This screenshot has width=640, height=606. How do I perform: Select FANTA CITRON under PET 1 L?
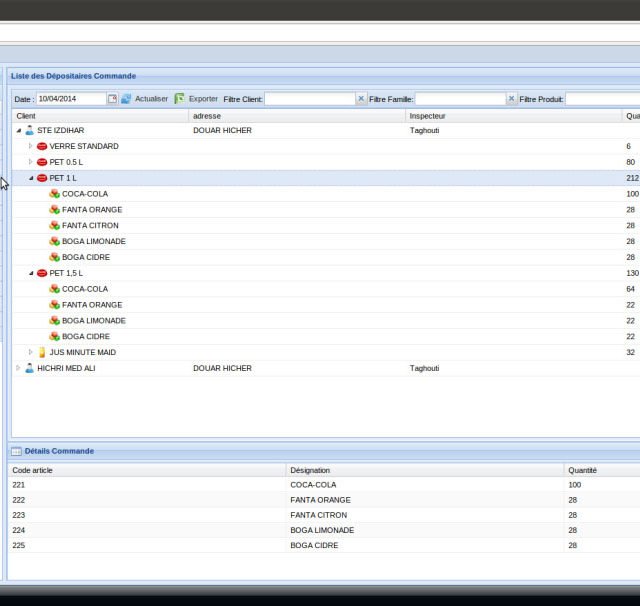tap(92, 225)
